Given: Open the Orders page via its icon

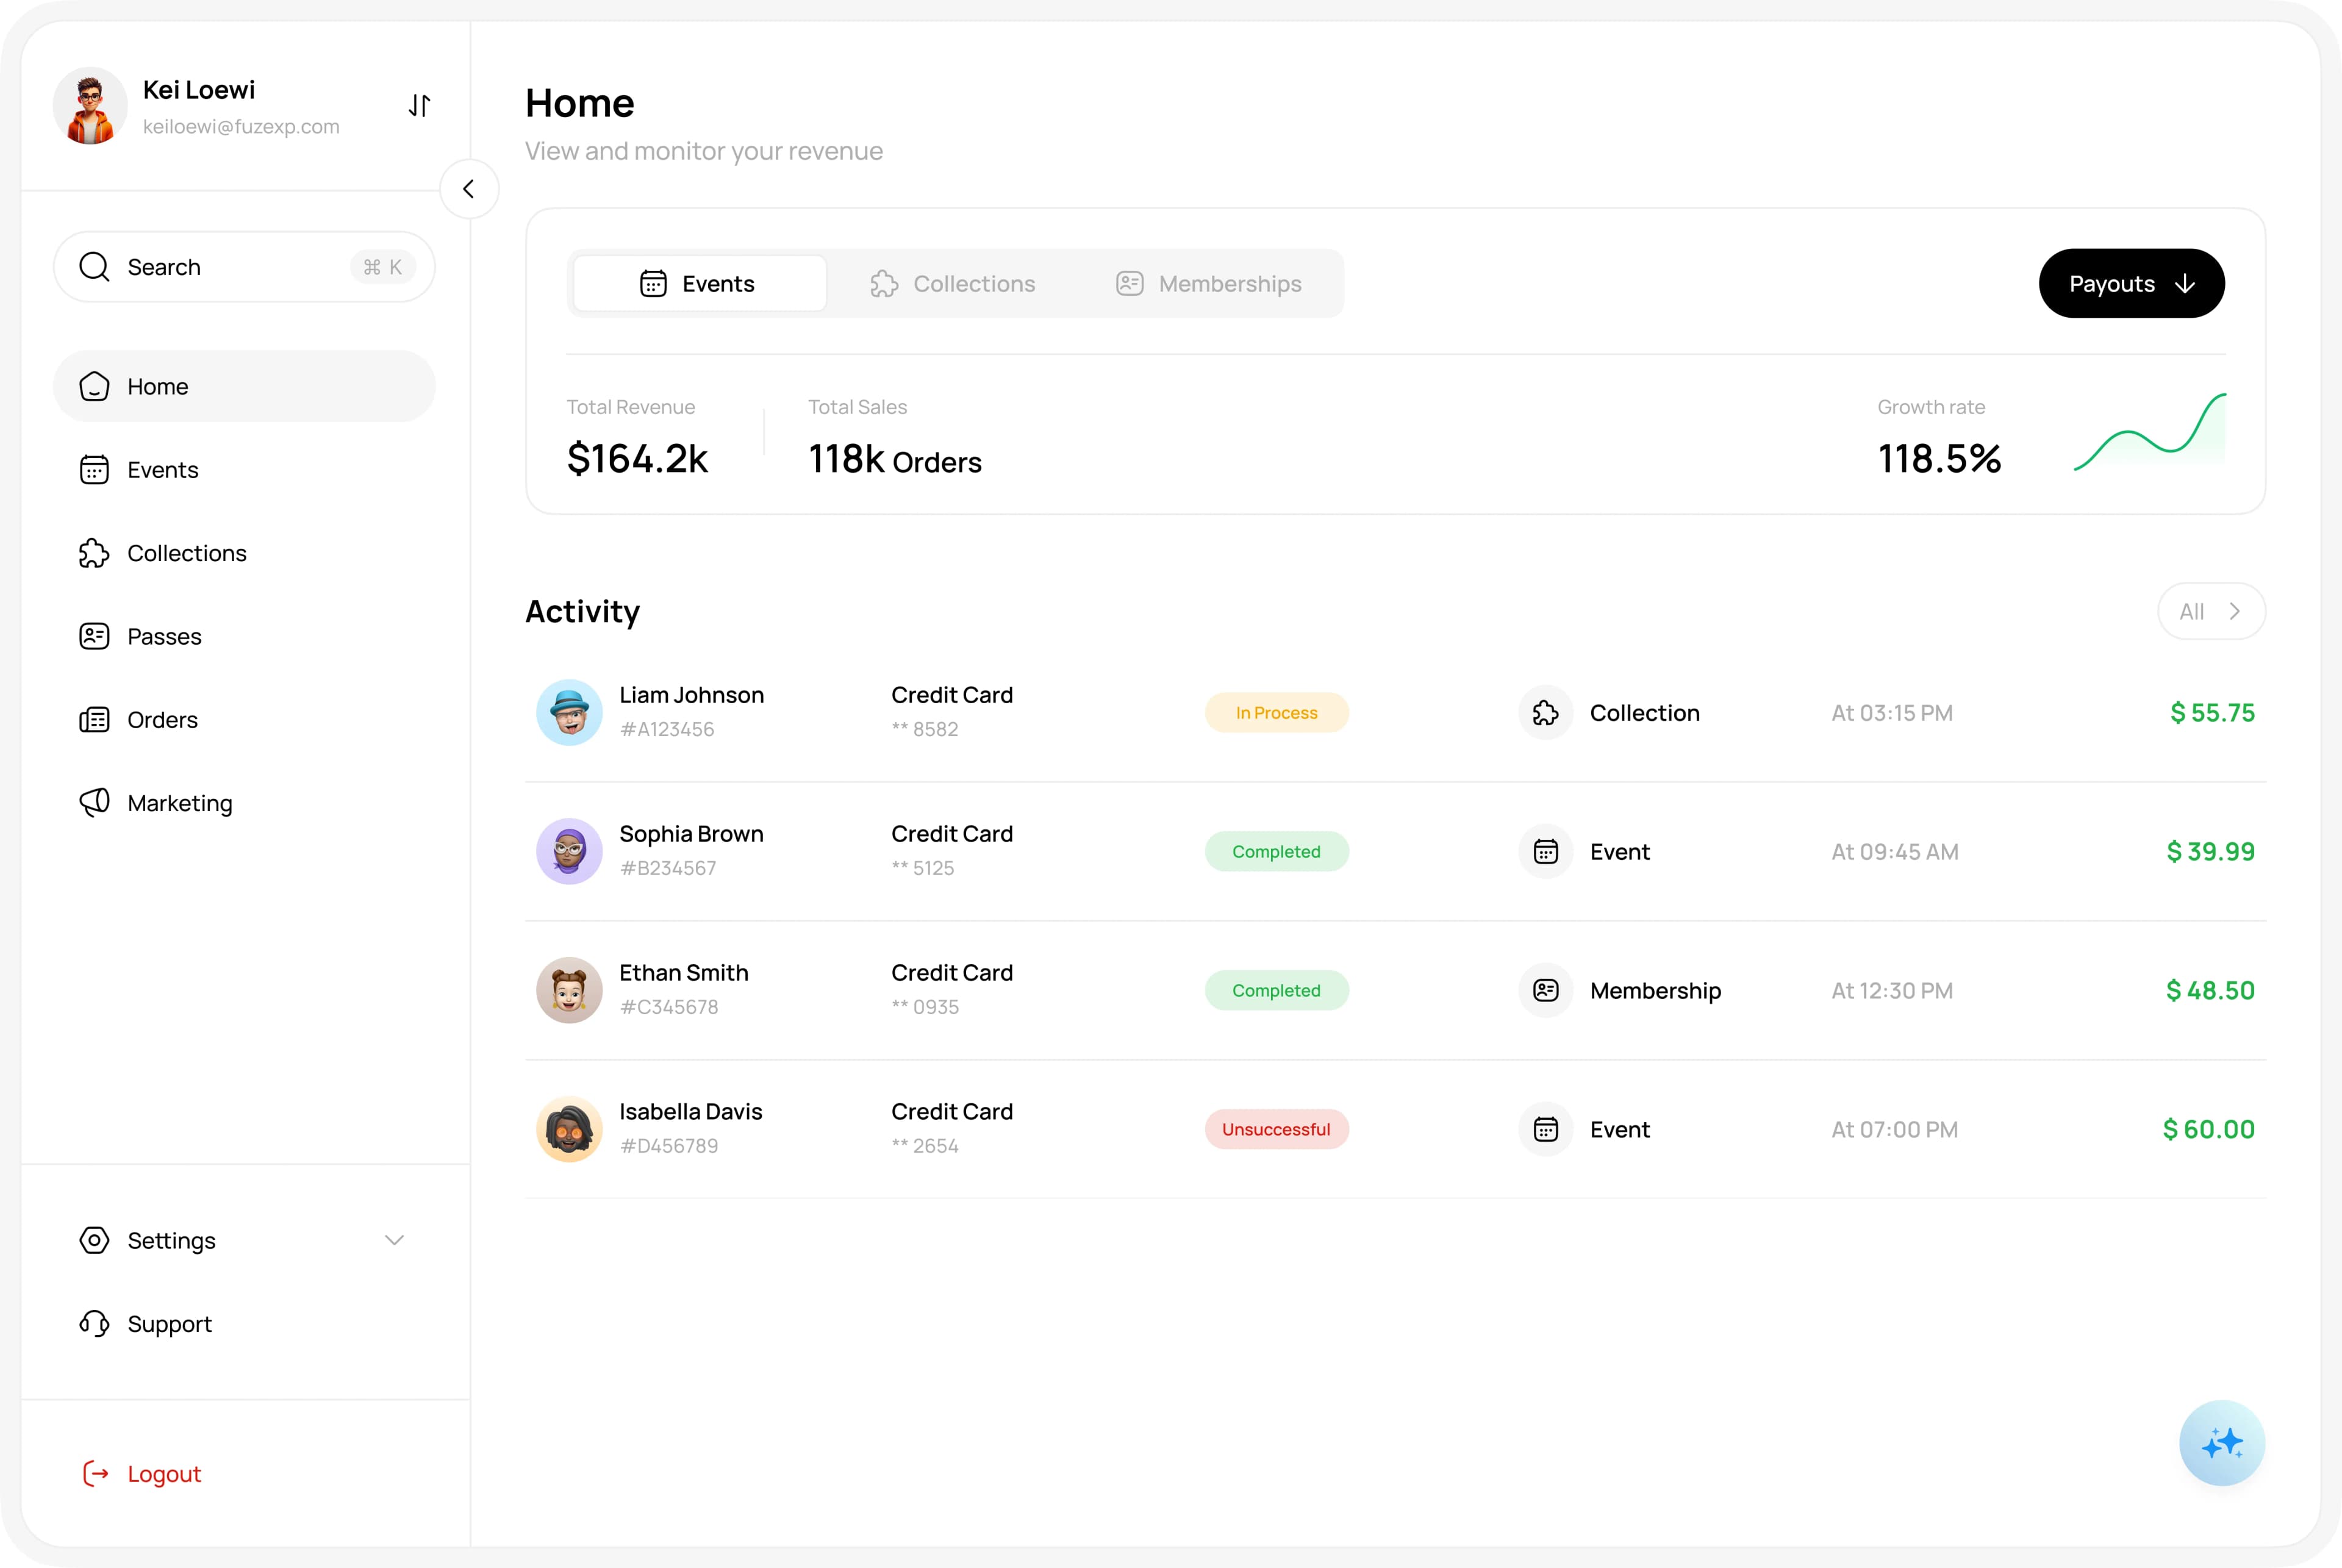Looking at the screenshot, I should coord(94,719).
